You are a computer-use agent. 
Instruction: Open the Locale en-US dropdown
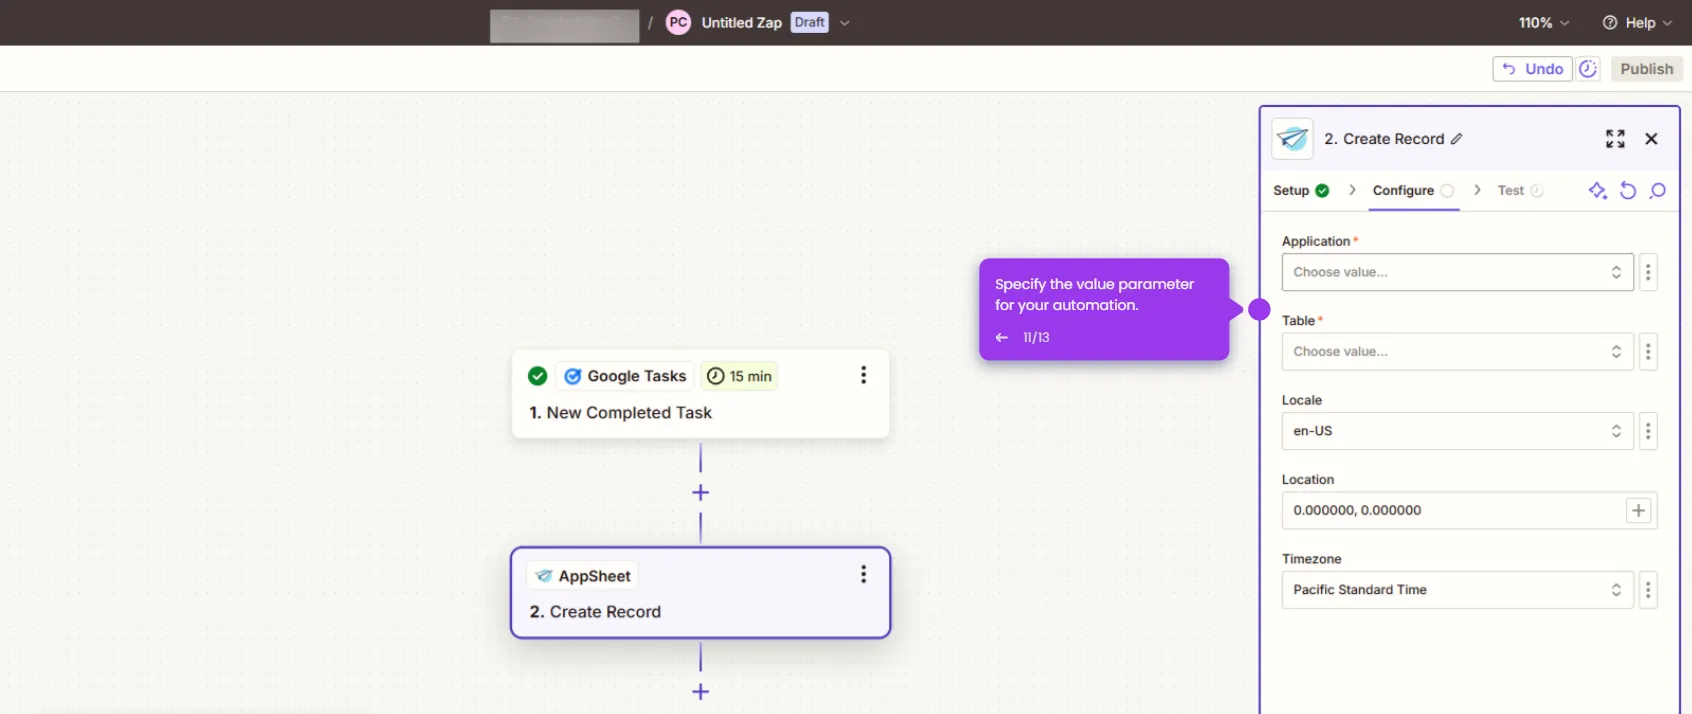(1457, 431)
